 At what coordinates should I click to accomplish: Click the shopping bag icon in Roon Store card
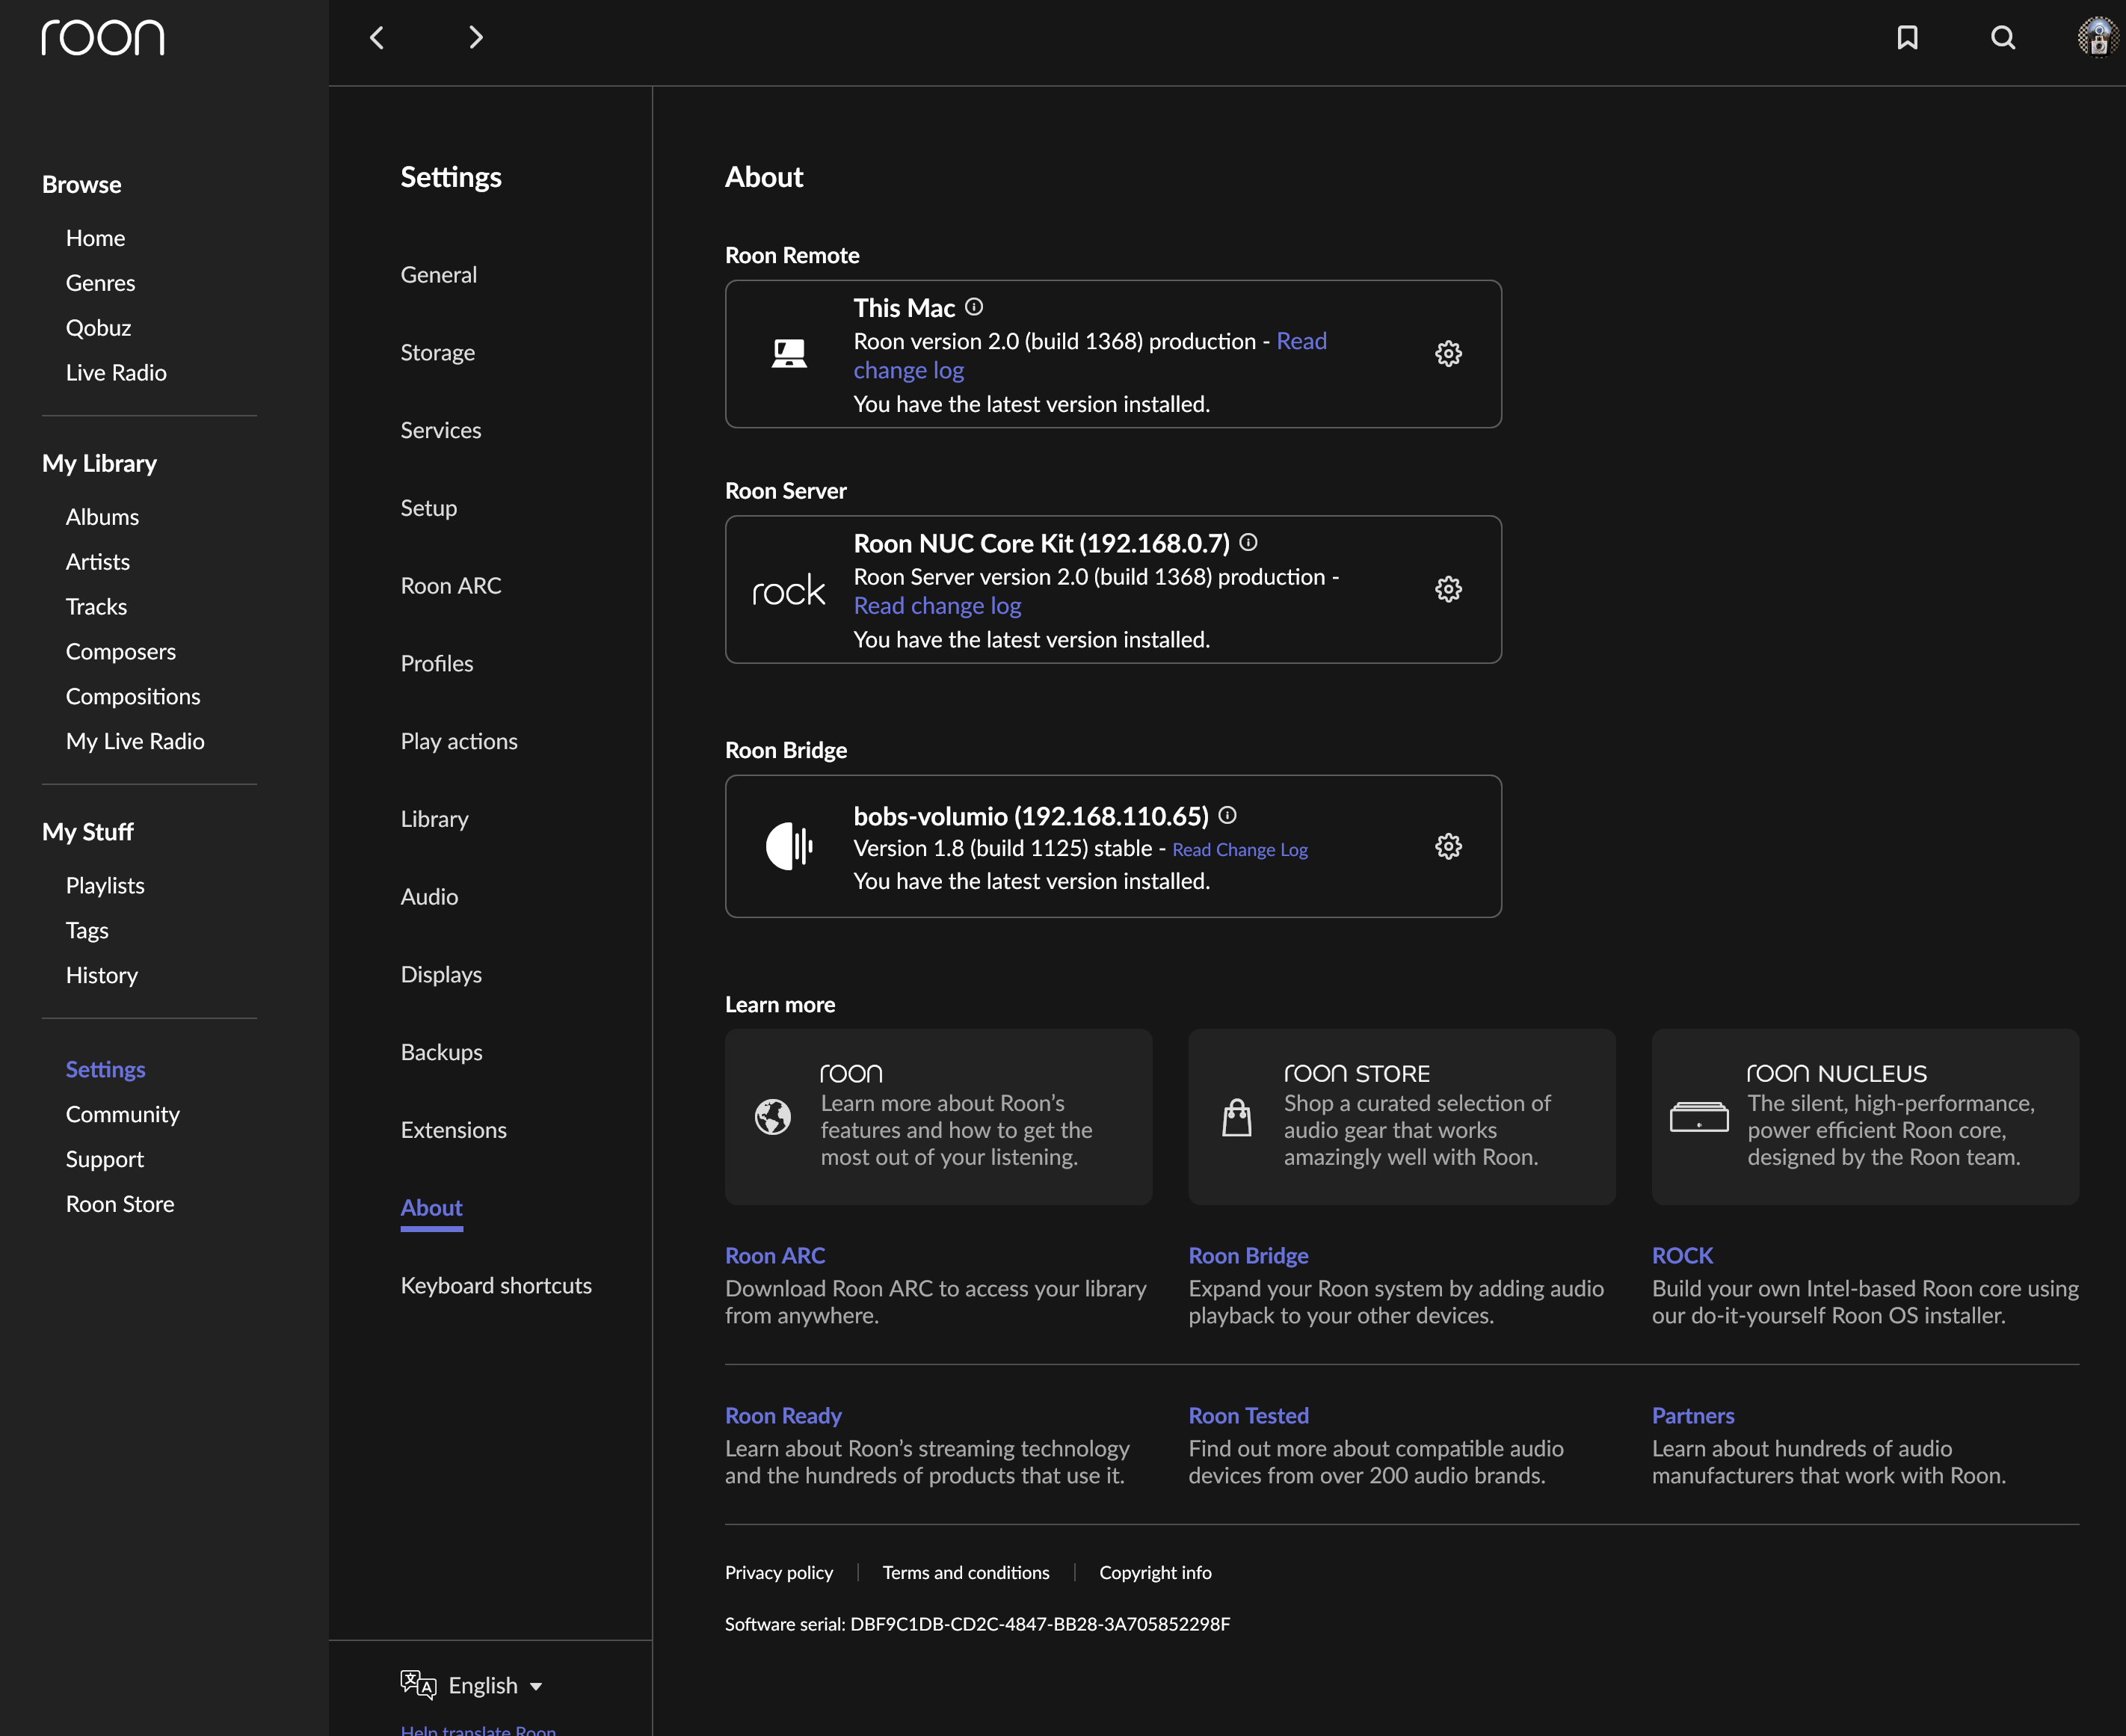pyautogui.click(x=1237, y=1117)
